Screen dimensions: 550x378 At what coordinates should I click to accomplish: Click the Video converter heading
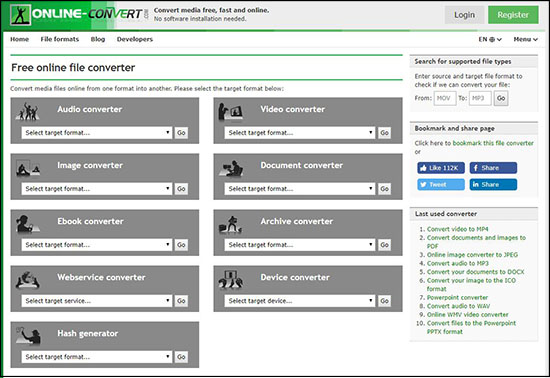tap(293, 109)
